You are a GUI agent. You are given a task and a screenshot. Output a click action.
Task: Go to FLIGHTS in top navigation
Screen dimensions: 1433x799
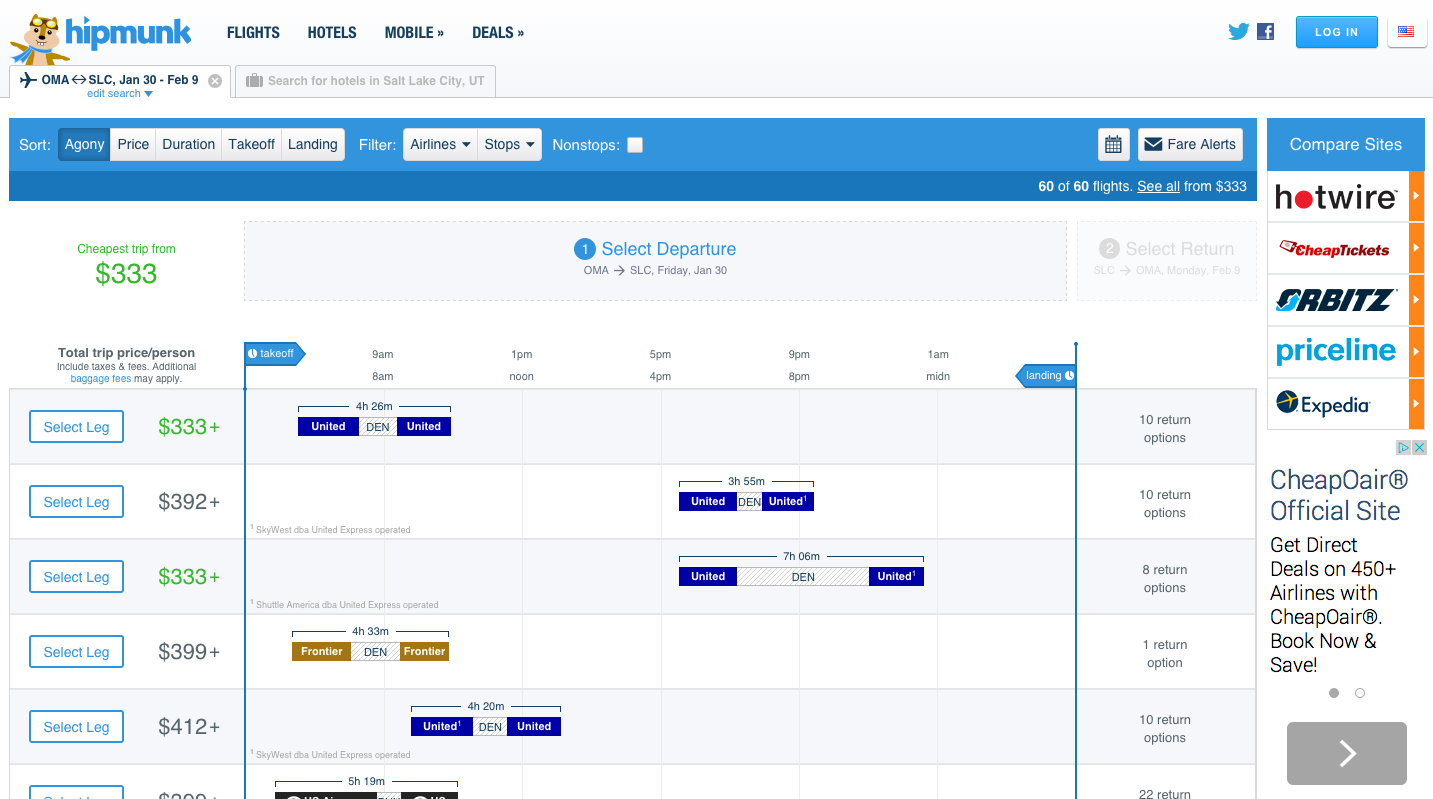pos(253,33)
